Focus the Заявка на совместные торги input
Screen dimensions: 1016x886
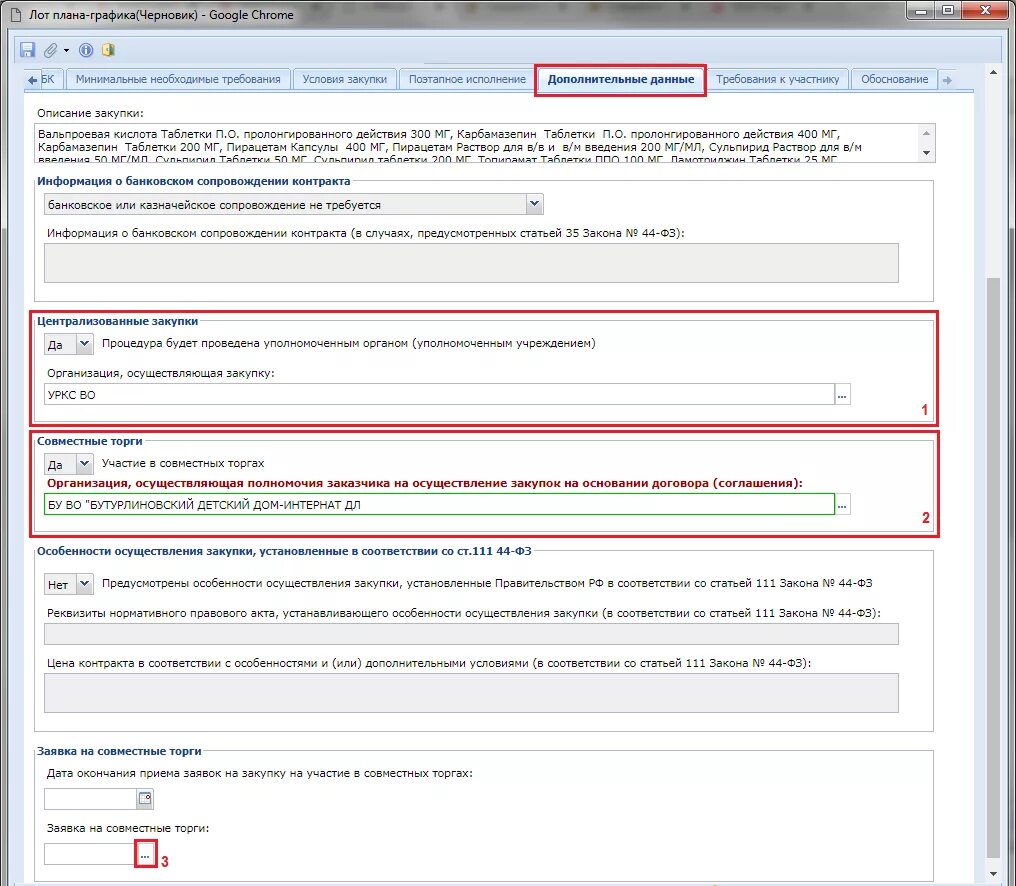tap(90, 854)
